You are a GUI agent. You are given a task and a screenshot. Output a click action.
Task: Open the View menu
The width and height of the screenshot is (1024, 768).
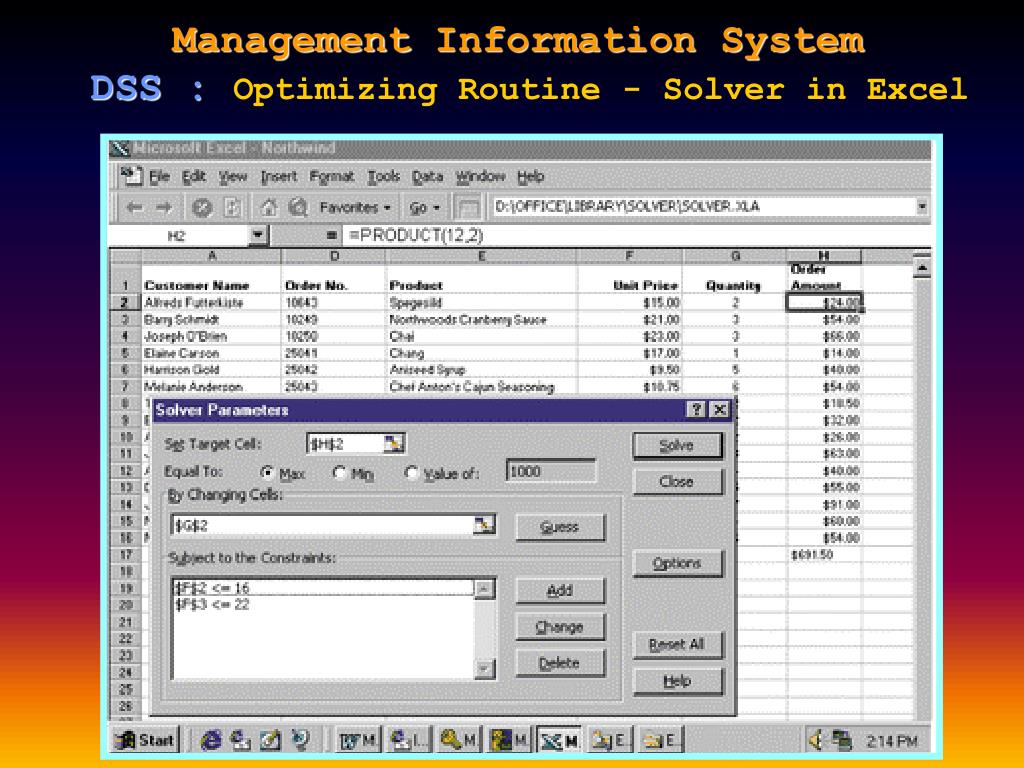click(x=233, y=176)
